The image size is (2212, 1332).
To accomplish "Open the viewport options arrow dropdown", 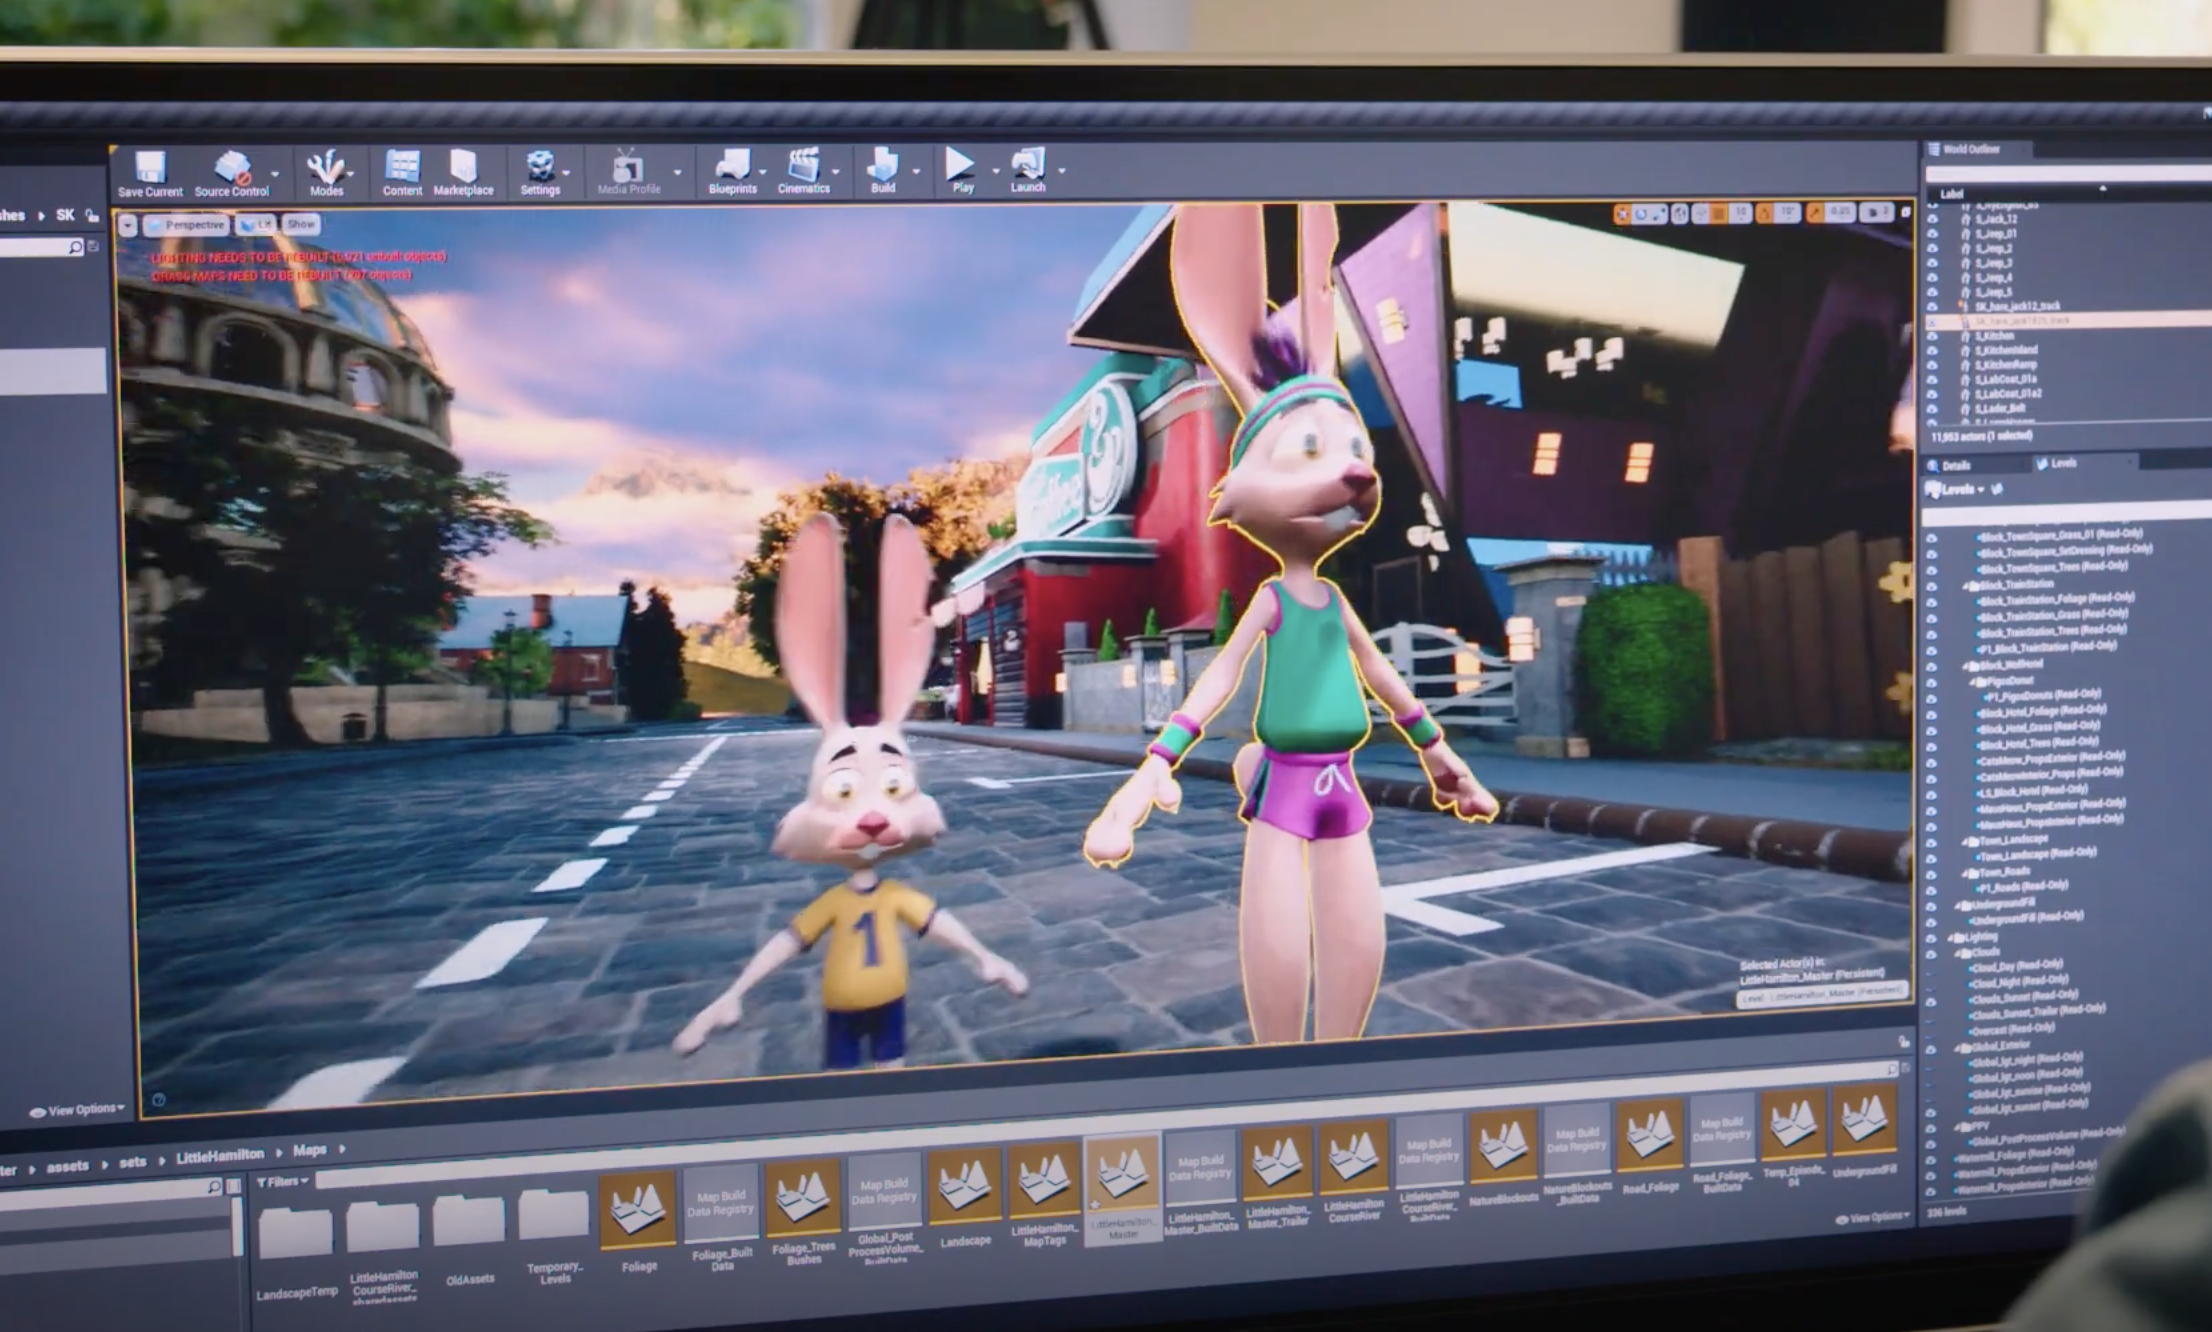I will [128, 226].
